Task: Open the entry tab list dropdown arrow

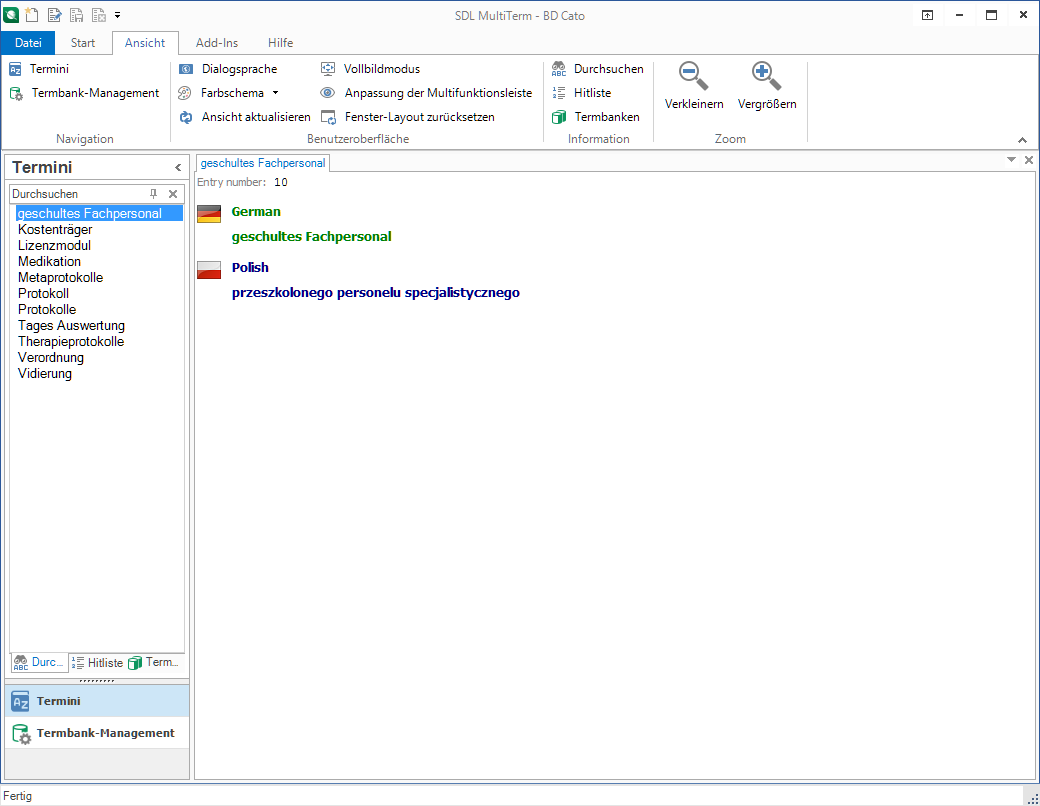Action: click(x=1011, y=160)
